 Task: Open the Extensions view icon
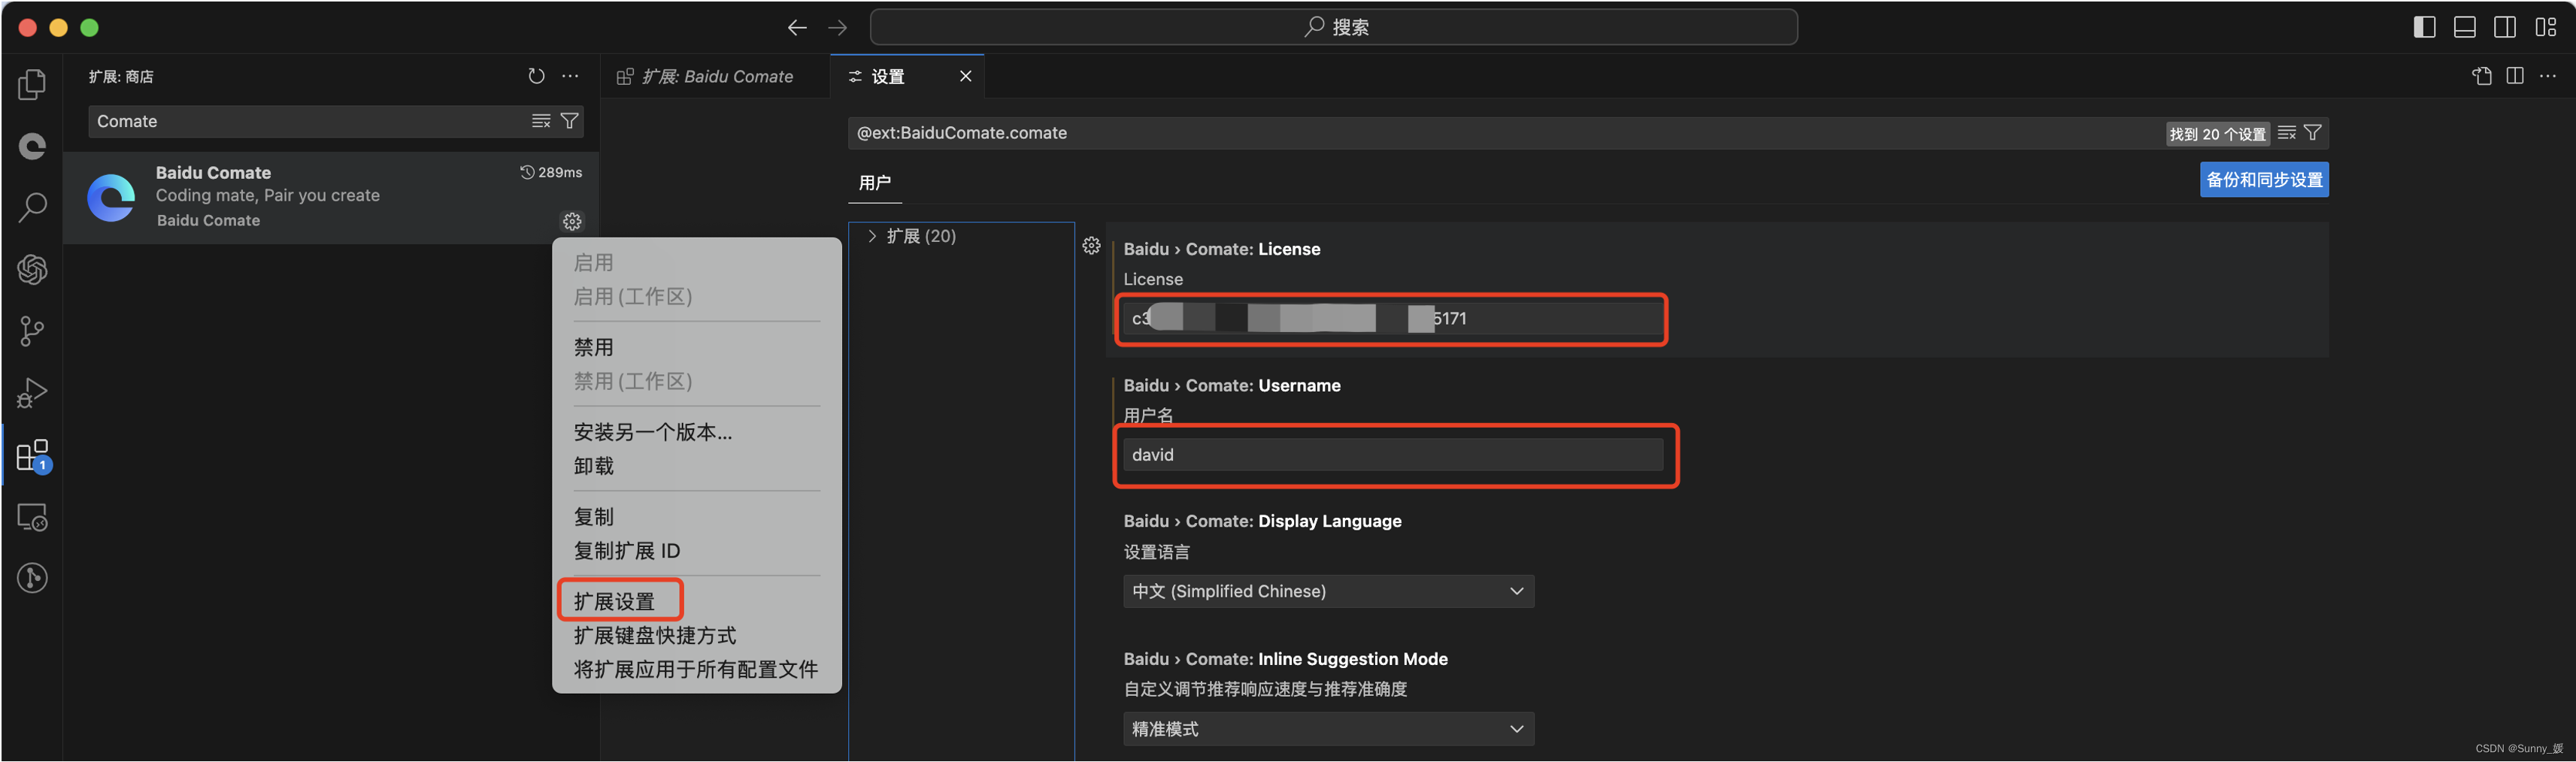click(32, 456)
